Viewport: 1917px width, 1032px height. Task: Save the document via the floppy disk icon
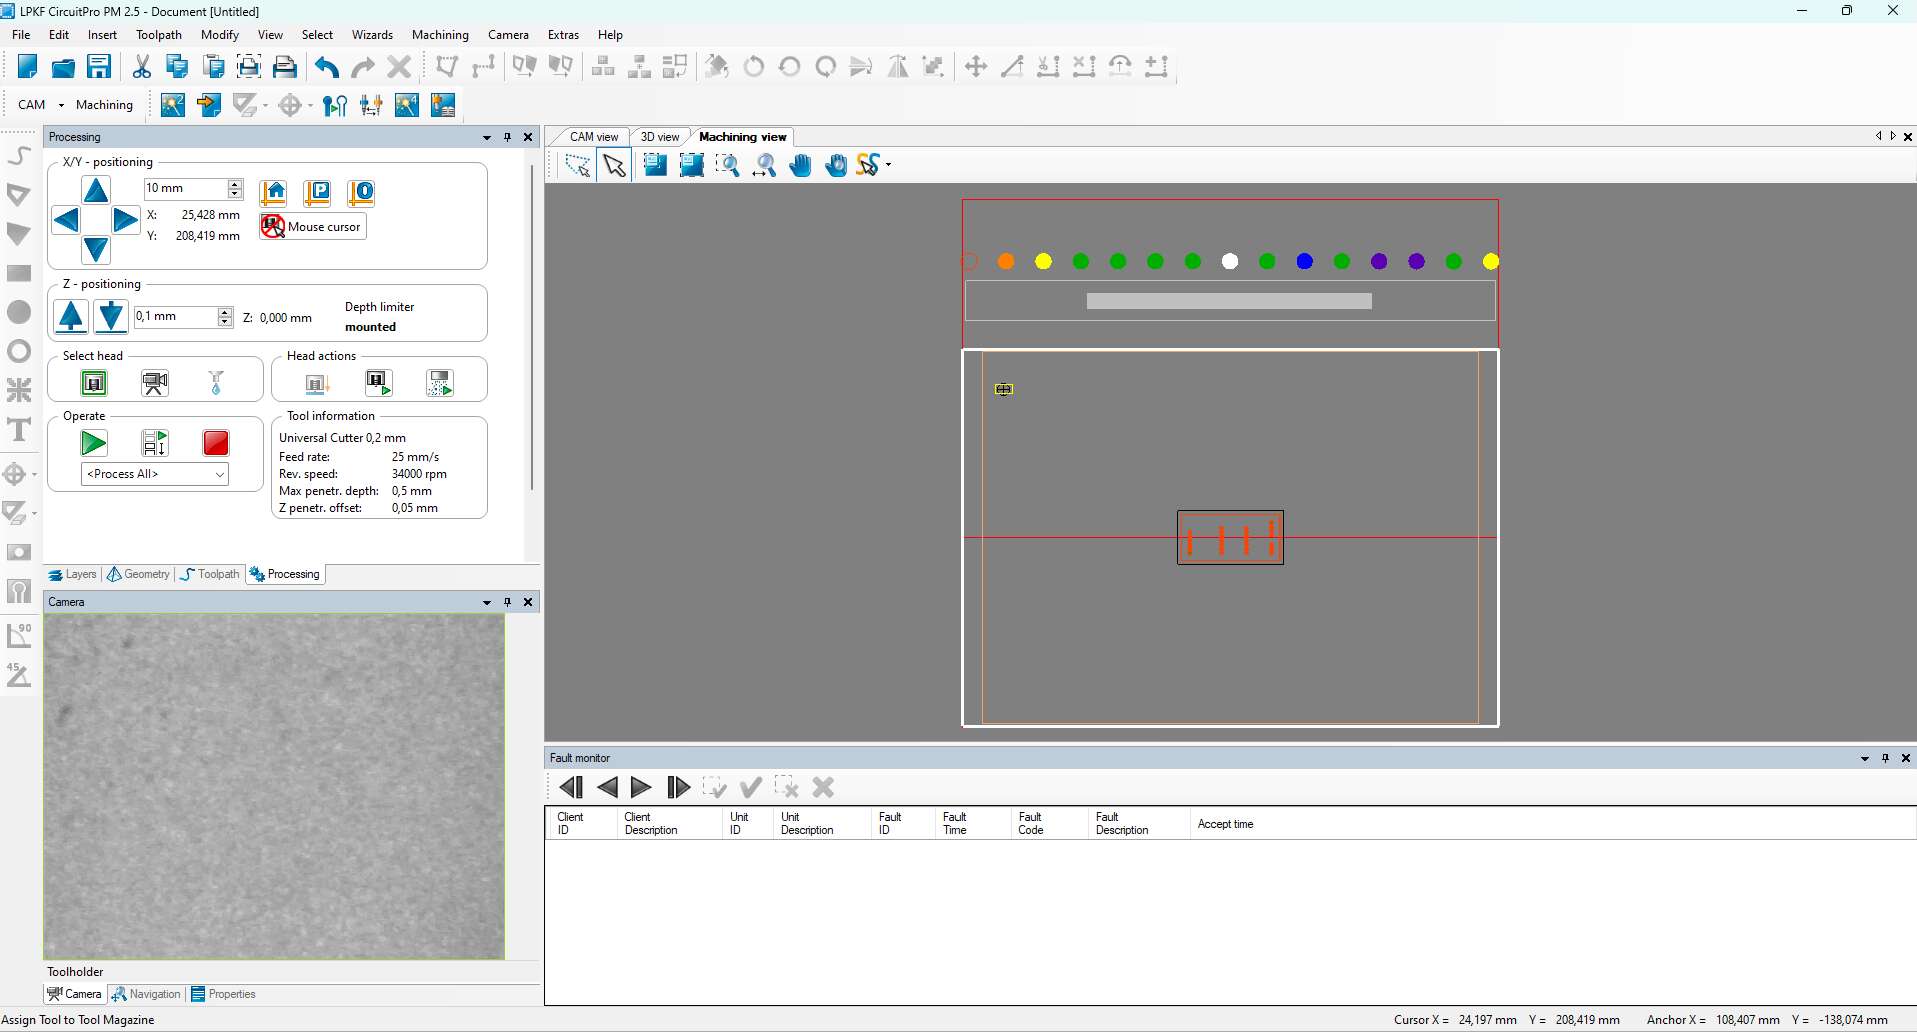[x=99, y=67]
